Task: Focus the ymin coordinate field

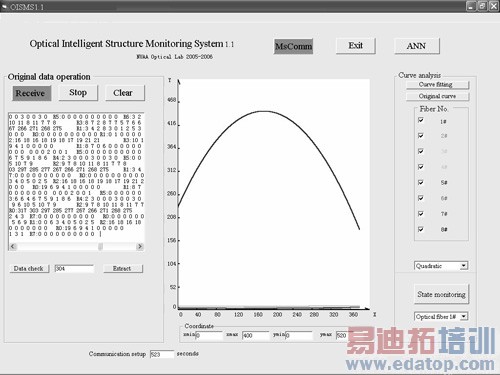Action: click(299, 335)
